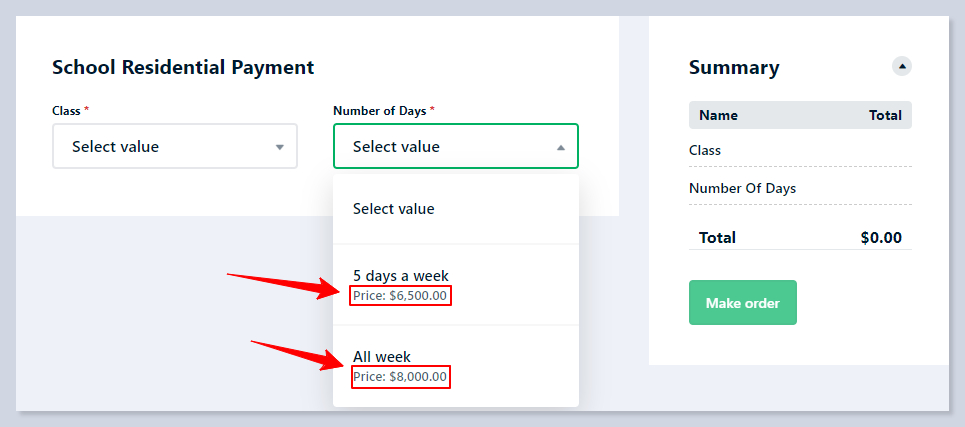The height and width of the screenshot is (427, 965).
Task: Click the Class dropdown arrow
Action: (279, 147)
